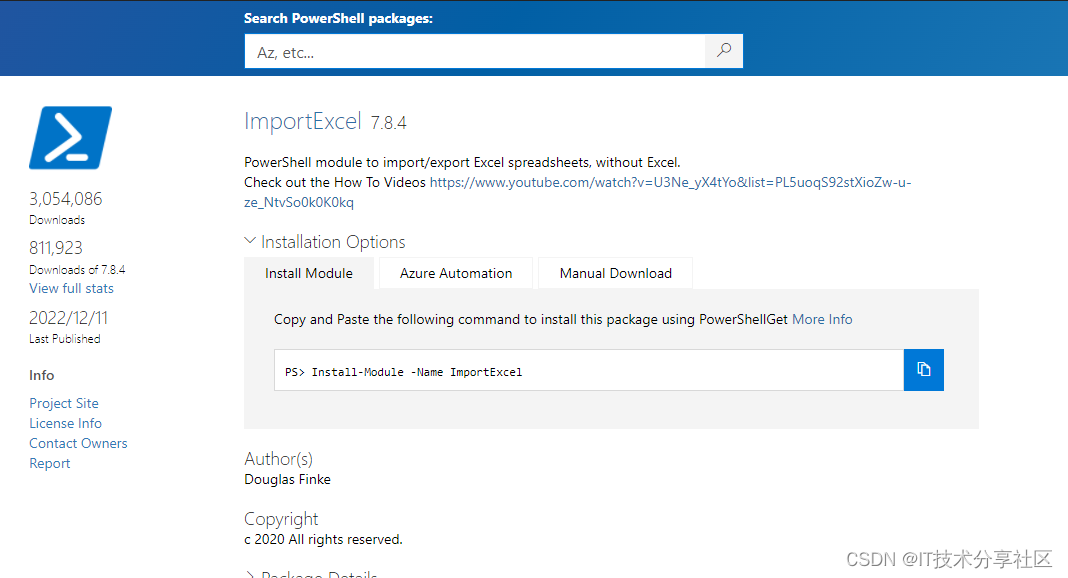
Task: Click the author name Douglas Finke
Action: tap(287, 479)
